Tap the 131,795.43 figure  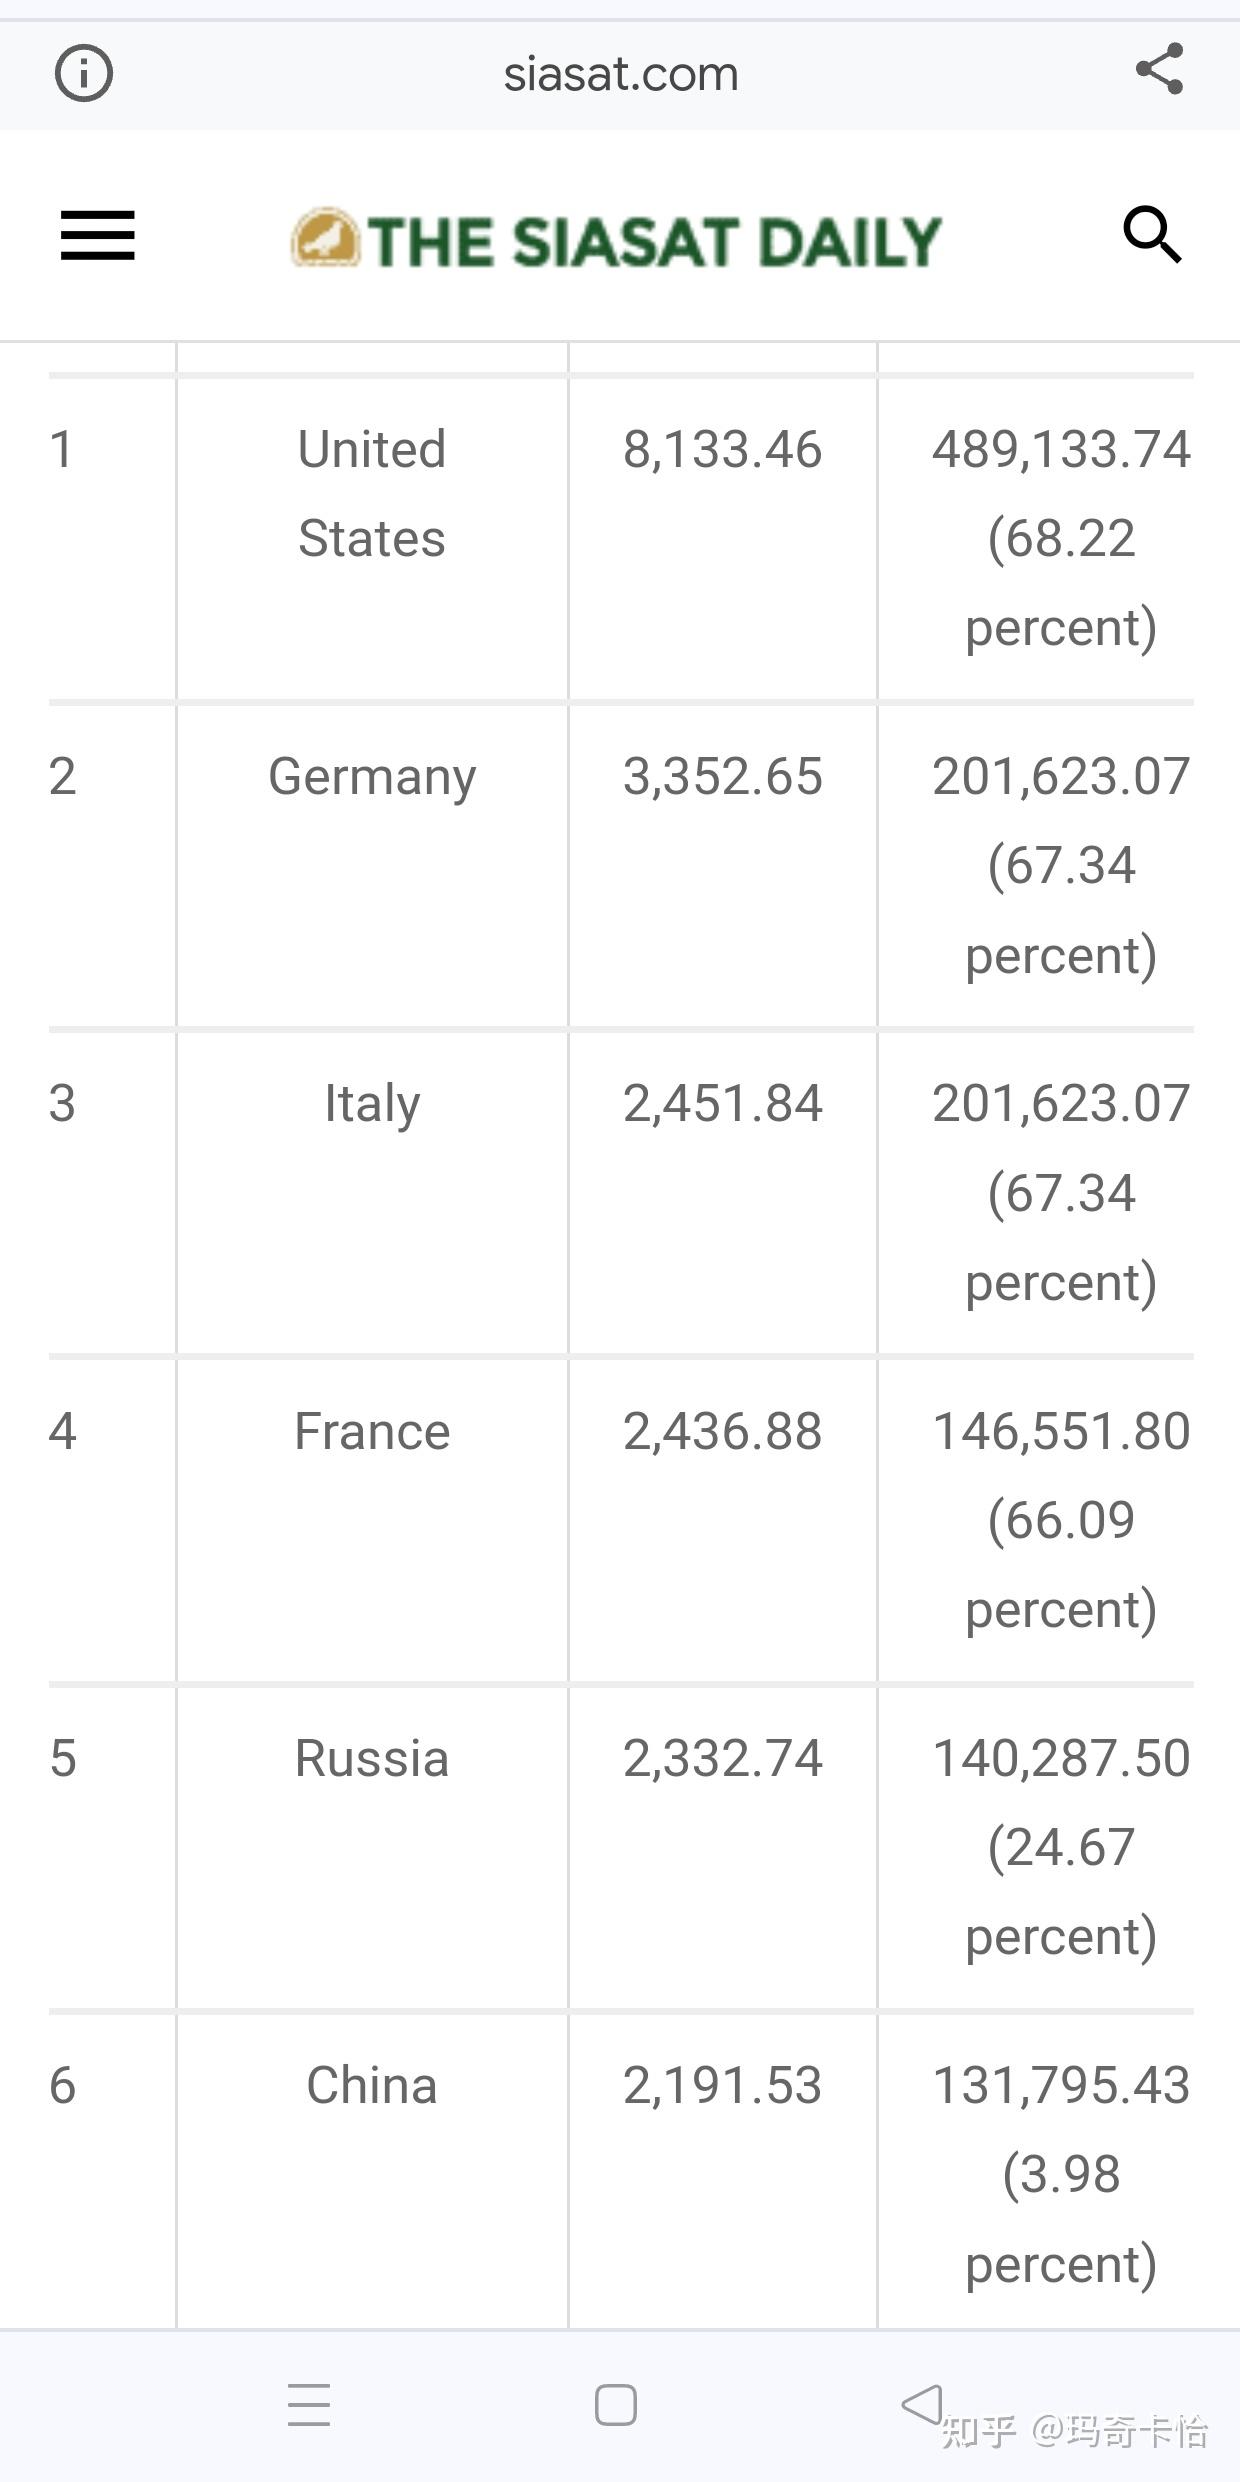point(1061,2085)
